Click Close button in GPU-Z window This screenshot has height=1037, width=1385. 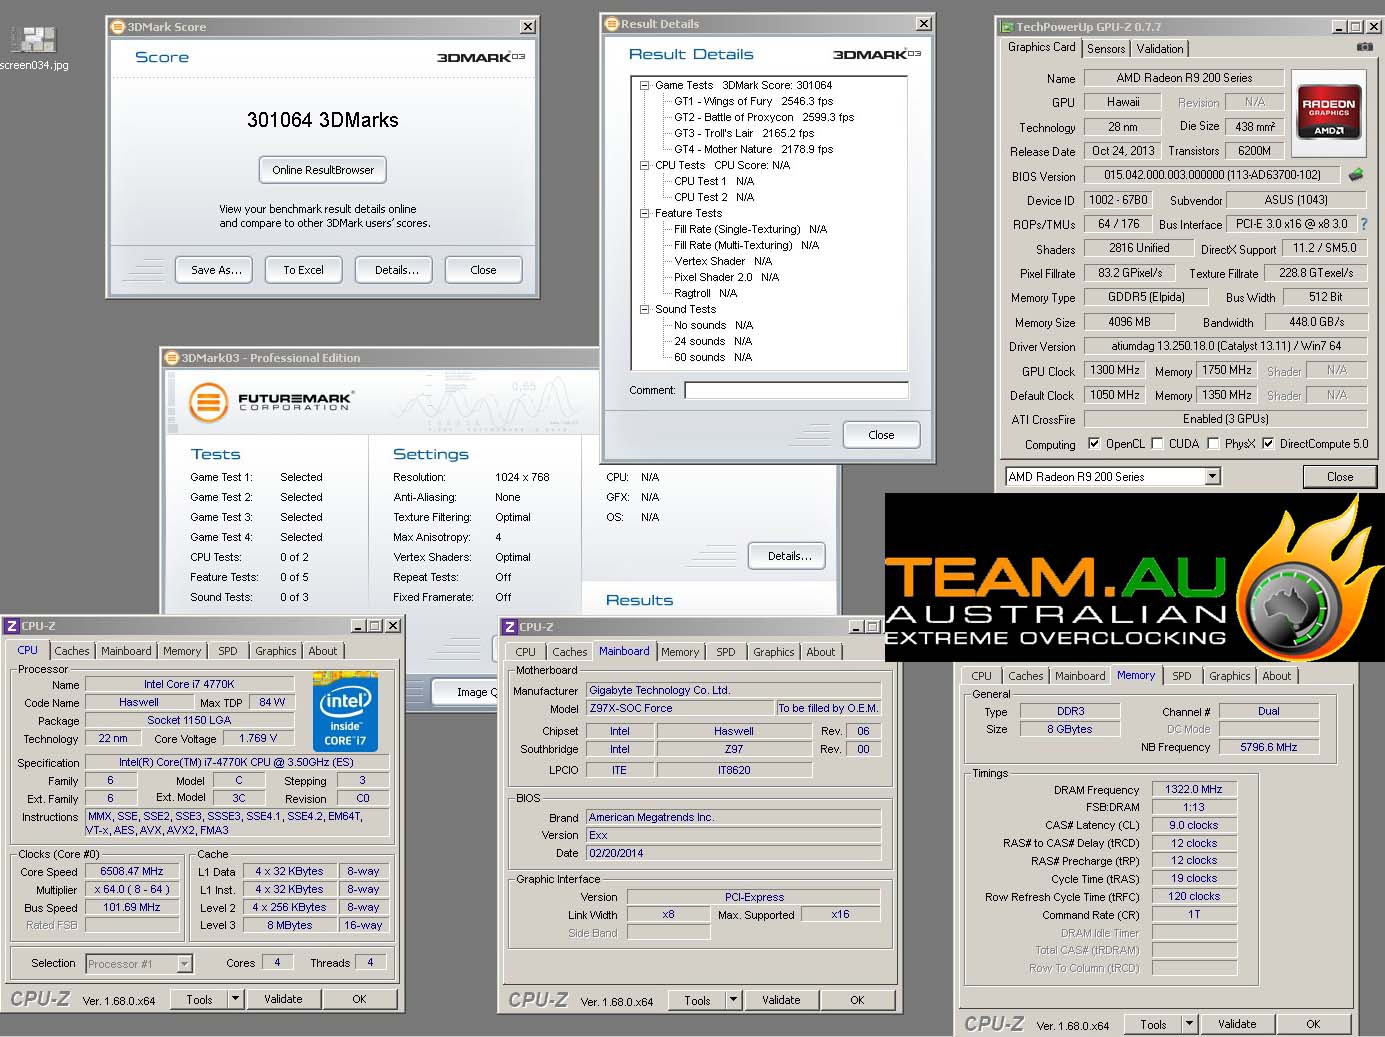(1340, 477)
